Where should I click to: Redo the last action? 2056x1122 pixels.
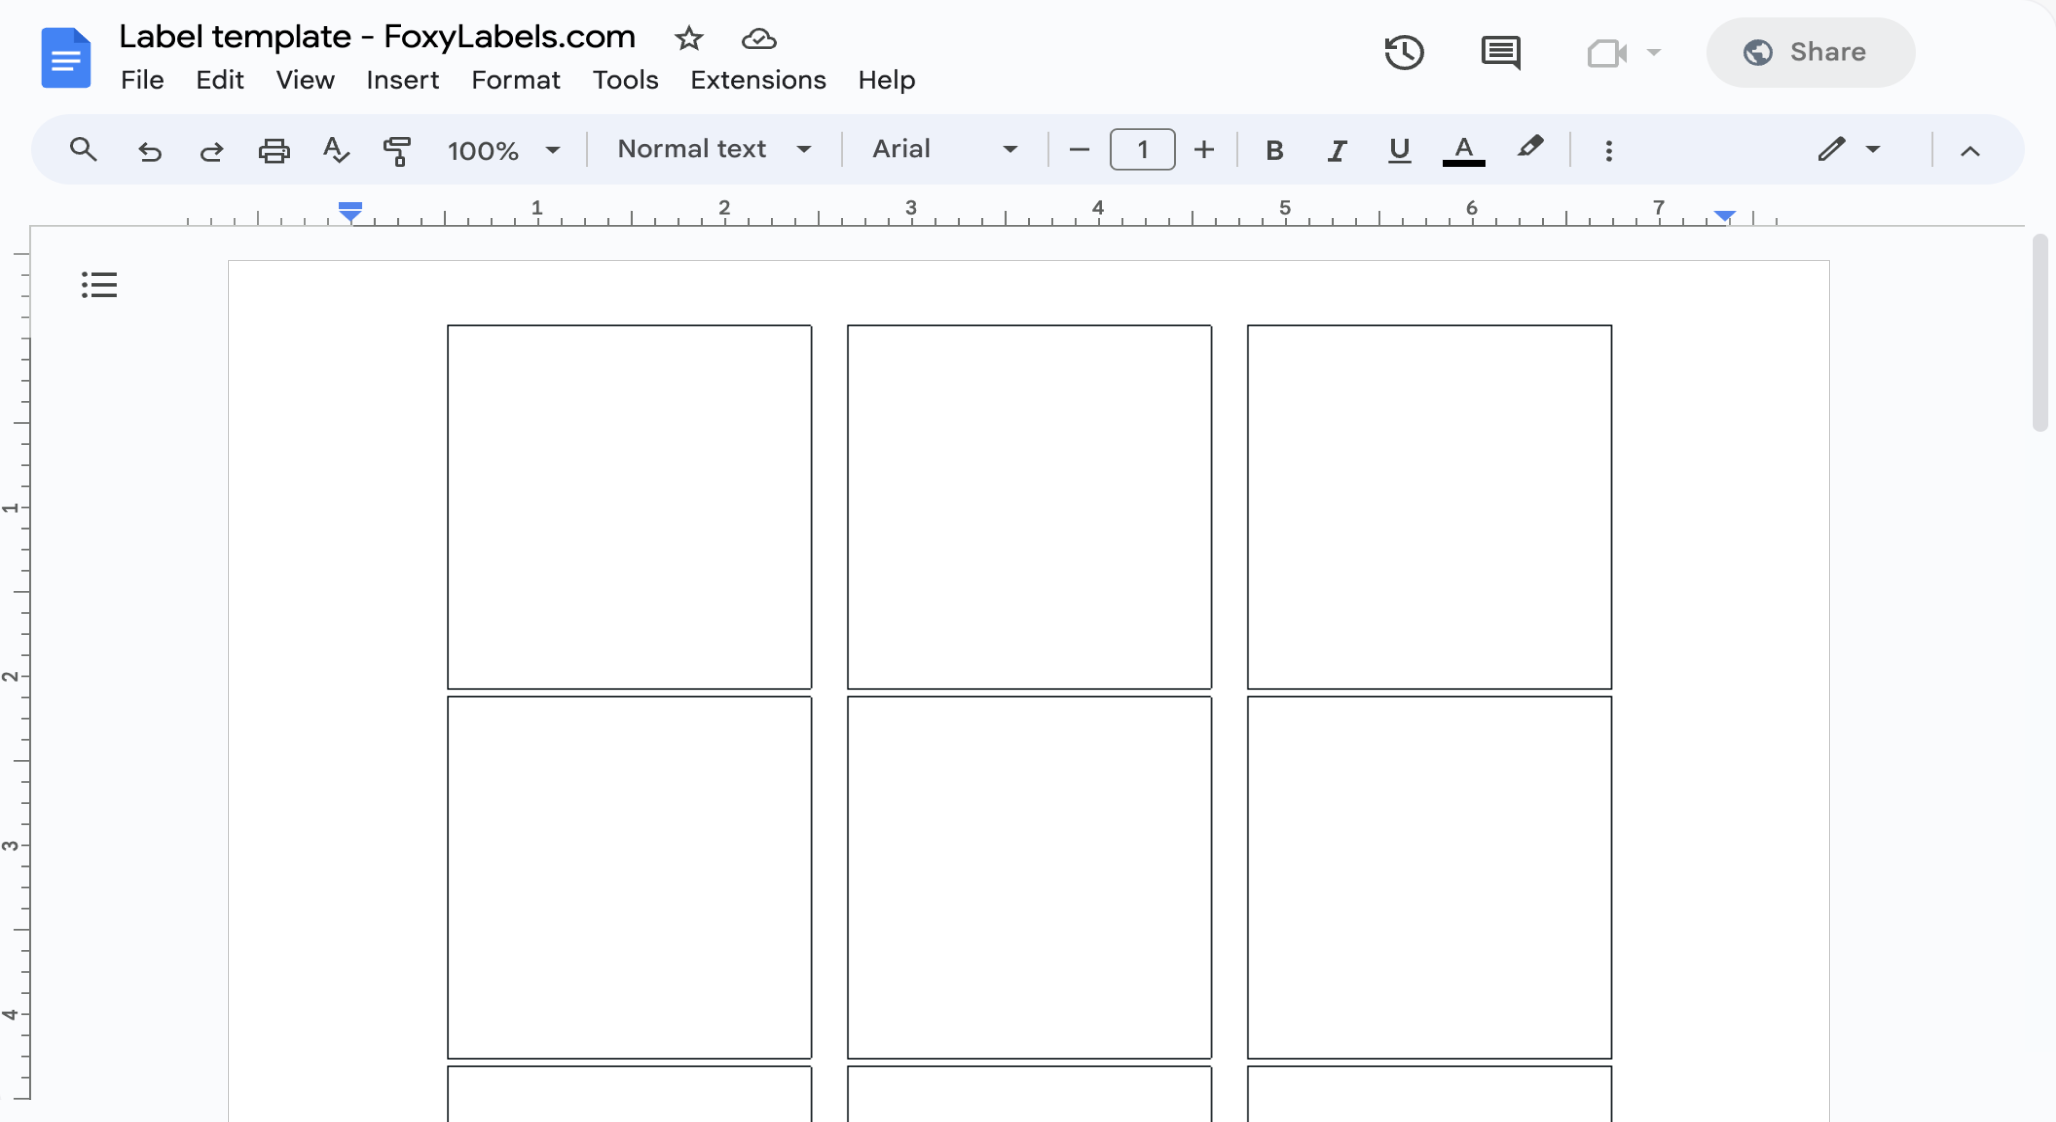(211, 150)
